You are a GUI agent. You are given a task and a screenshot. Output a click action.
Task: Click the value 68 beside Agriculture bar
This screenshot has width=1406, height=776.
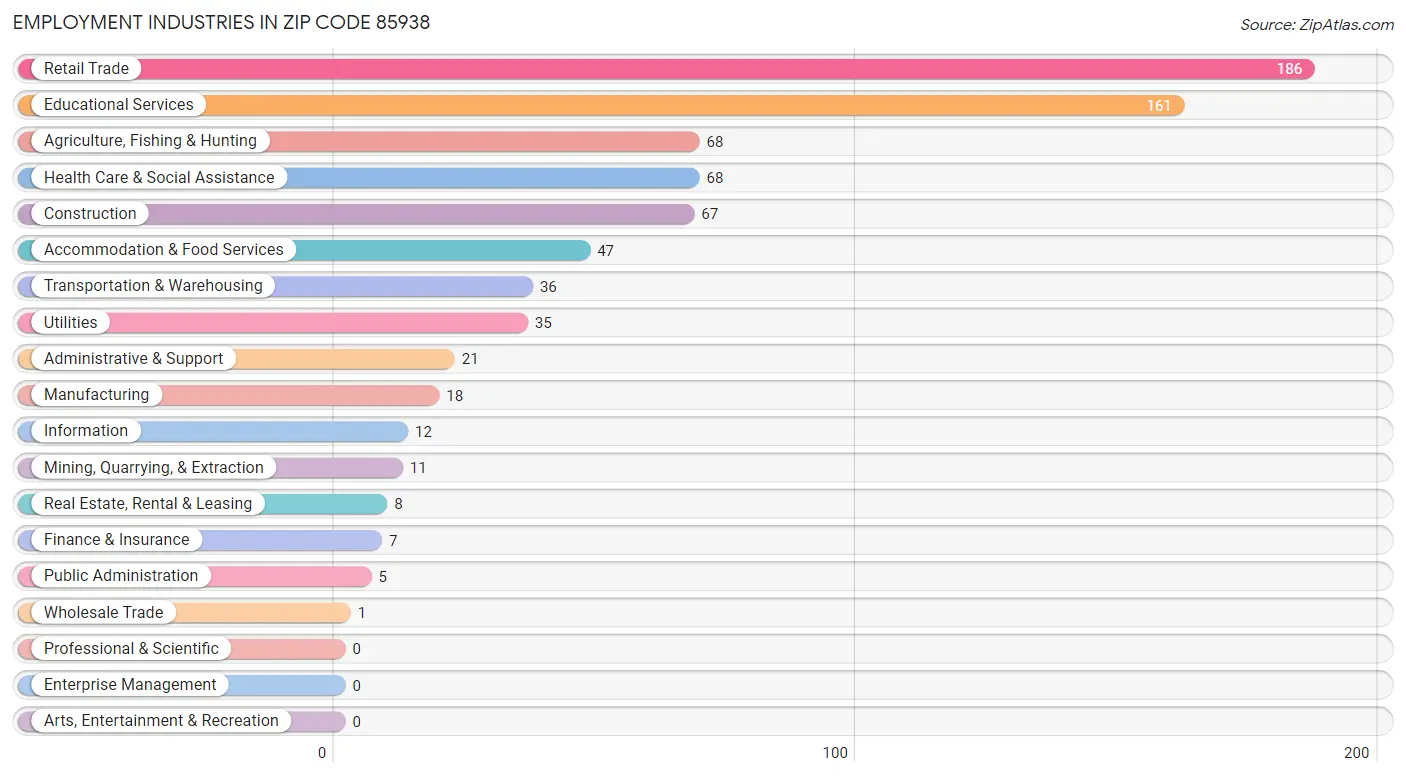click(x=714, y=142)
